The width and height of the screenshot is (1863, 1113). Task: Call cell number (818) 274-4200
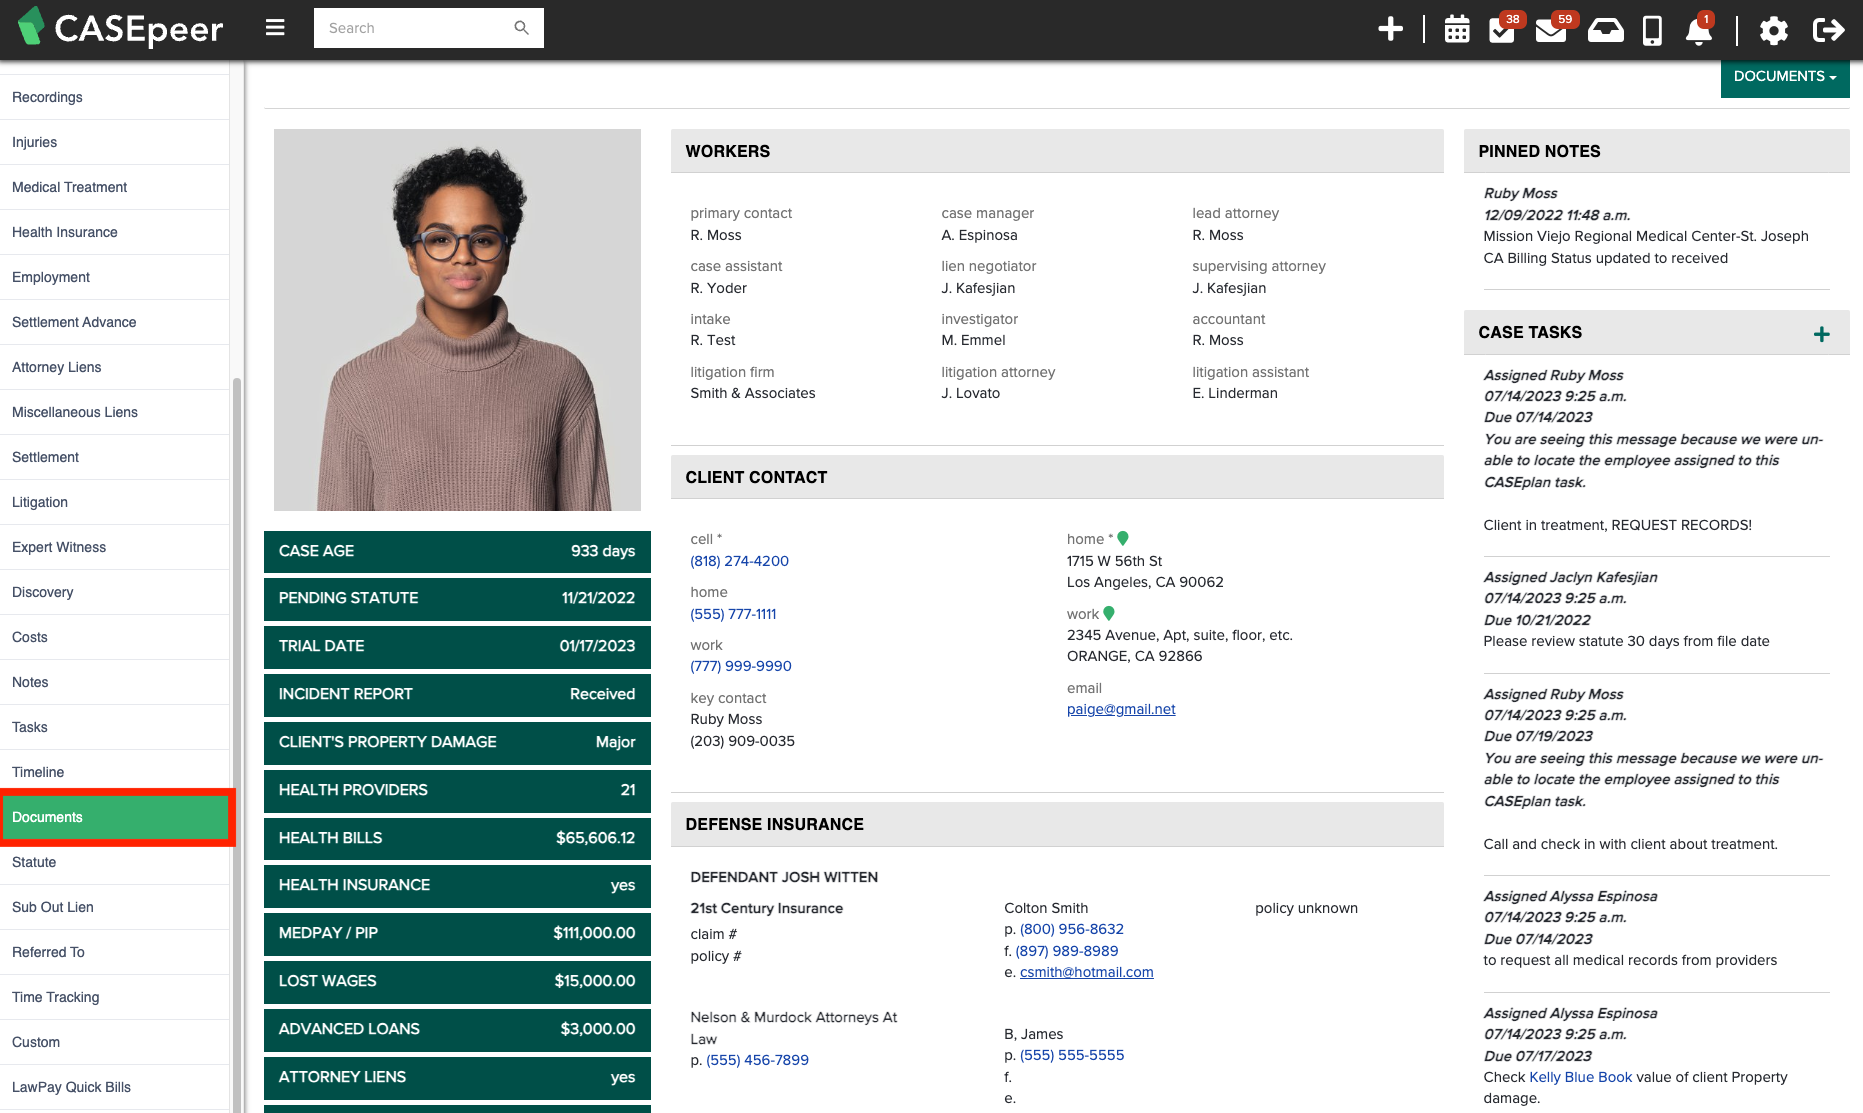(739, 561)
